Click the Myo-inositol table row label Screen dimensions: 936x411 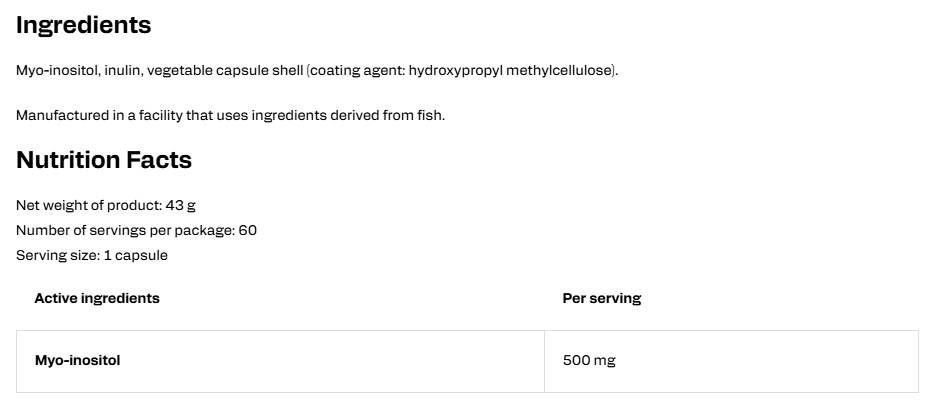pyautogui.click(x=78, y=361)
